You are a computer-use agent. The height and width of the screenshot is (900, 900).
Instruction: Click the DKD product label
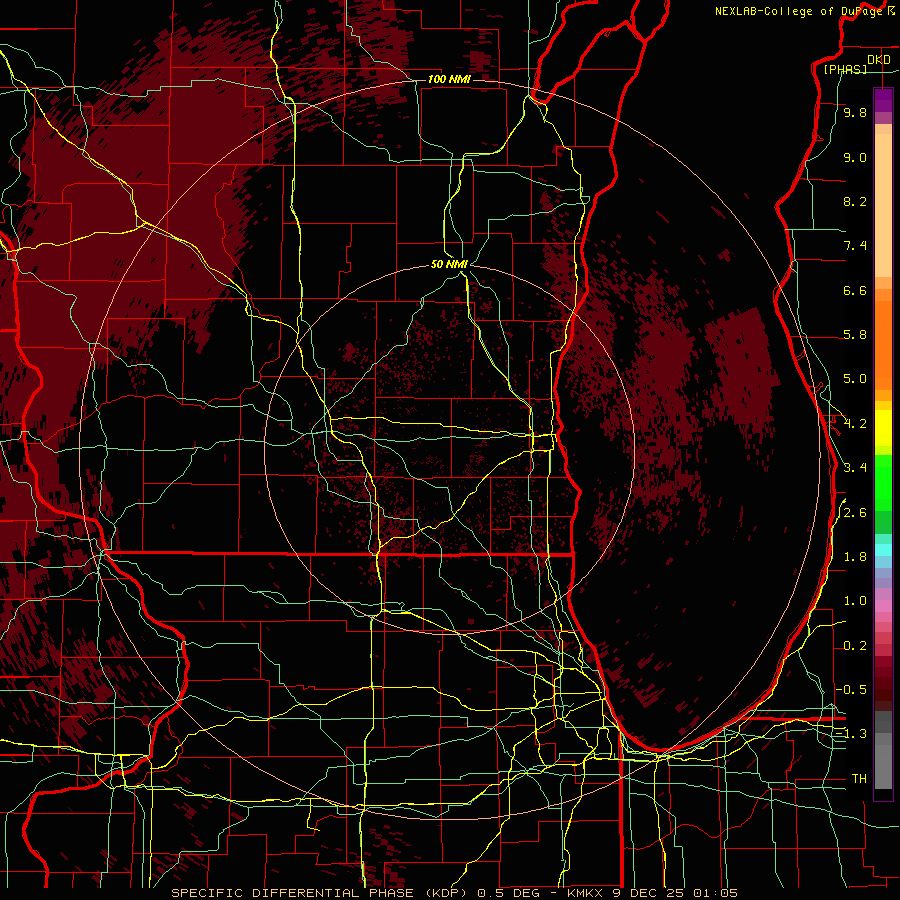(x=879, y=60)
